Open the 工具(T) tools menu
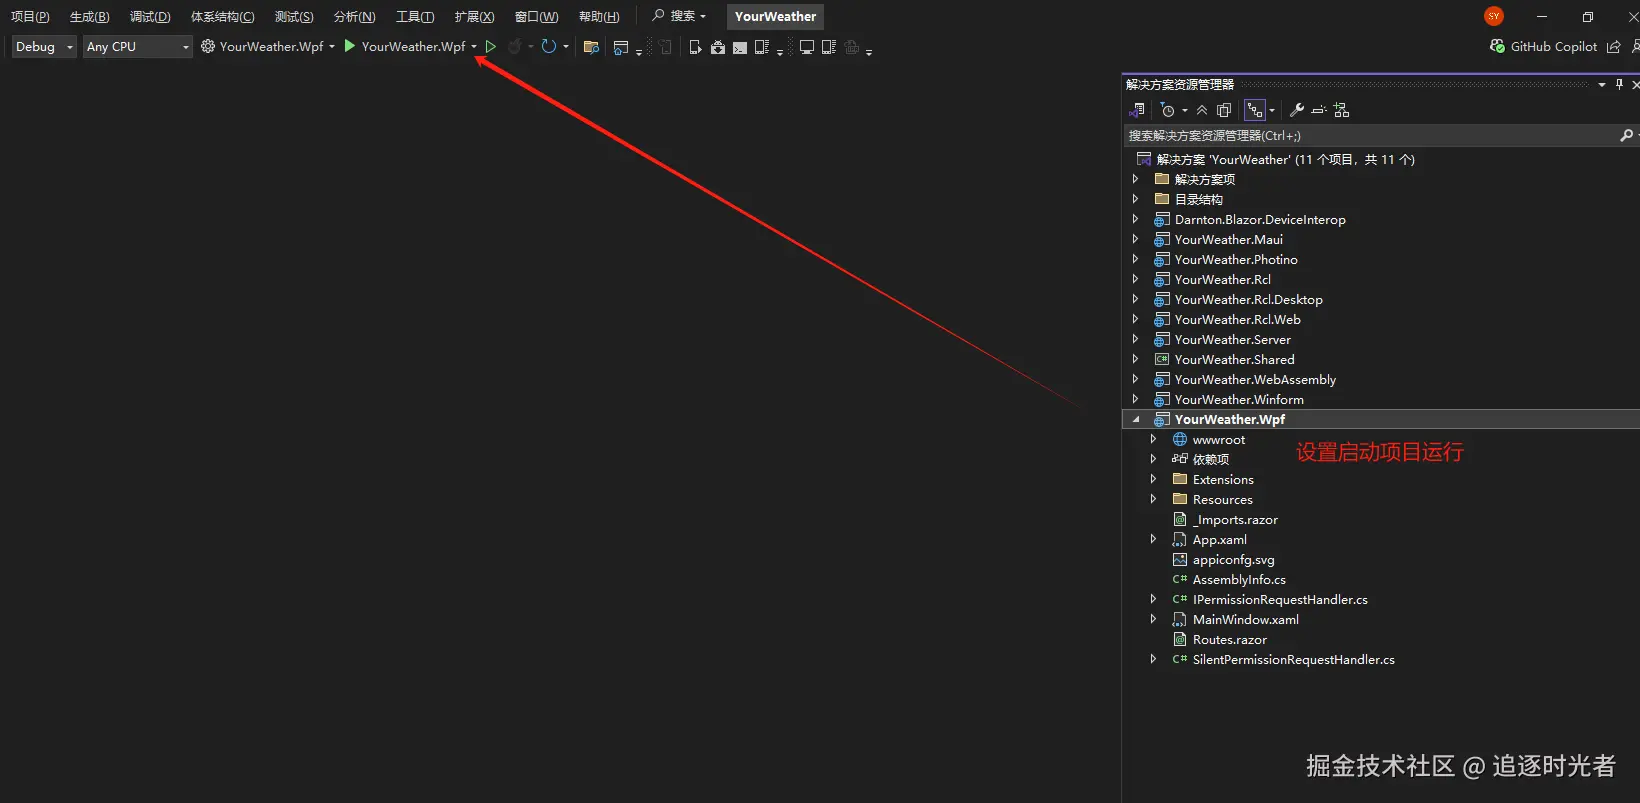This screenshot has height=803, width=1640. (x=415, y=16)
